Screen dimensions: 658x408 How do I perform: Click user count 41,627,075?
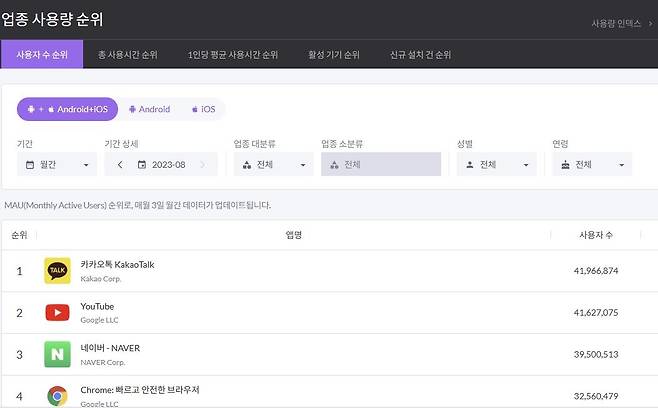point(596,312)
